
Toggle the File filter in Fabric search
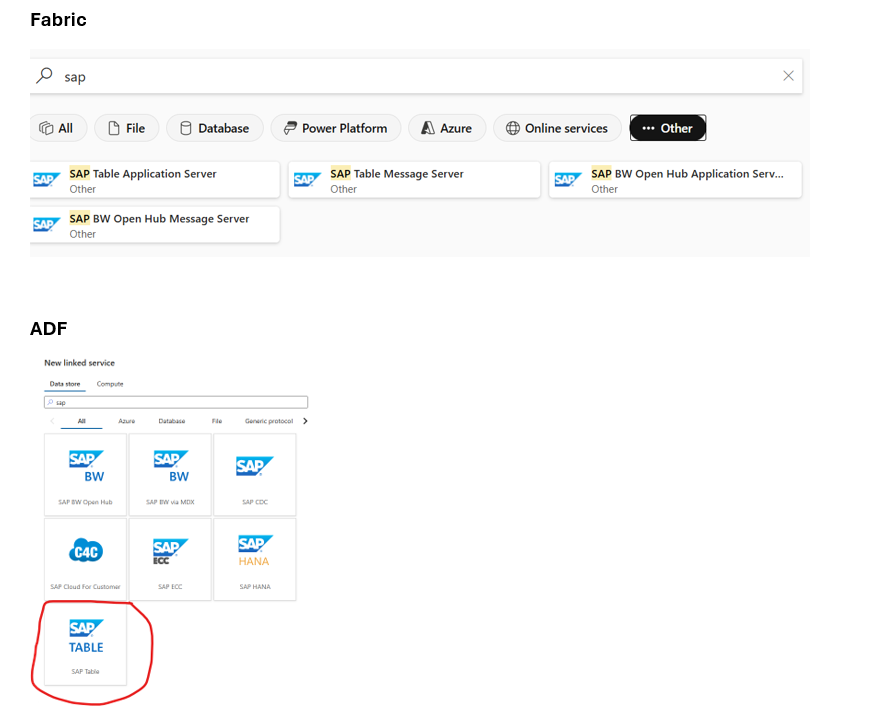[x=126, y=128]
